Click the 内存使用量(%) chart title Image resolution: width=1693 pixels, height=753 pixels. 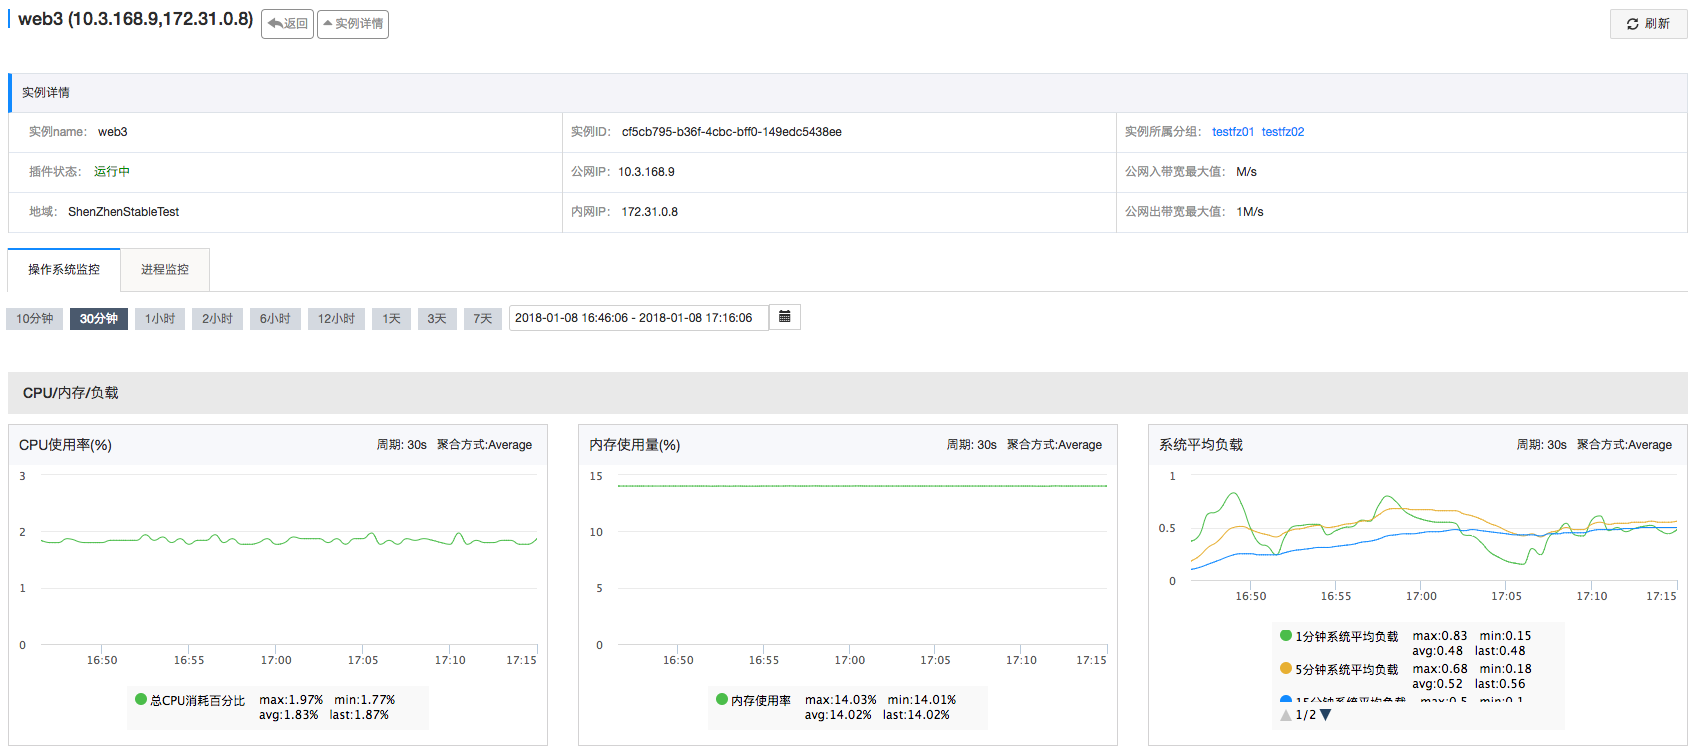[x=635, y=445]
